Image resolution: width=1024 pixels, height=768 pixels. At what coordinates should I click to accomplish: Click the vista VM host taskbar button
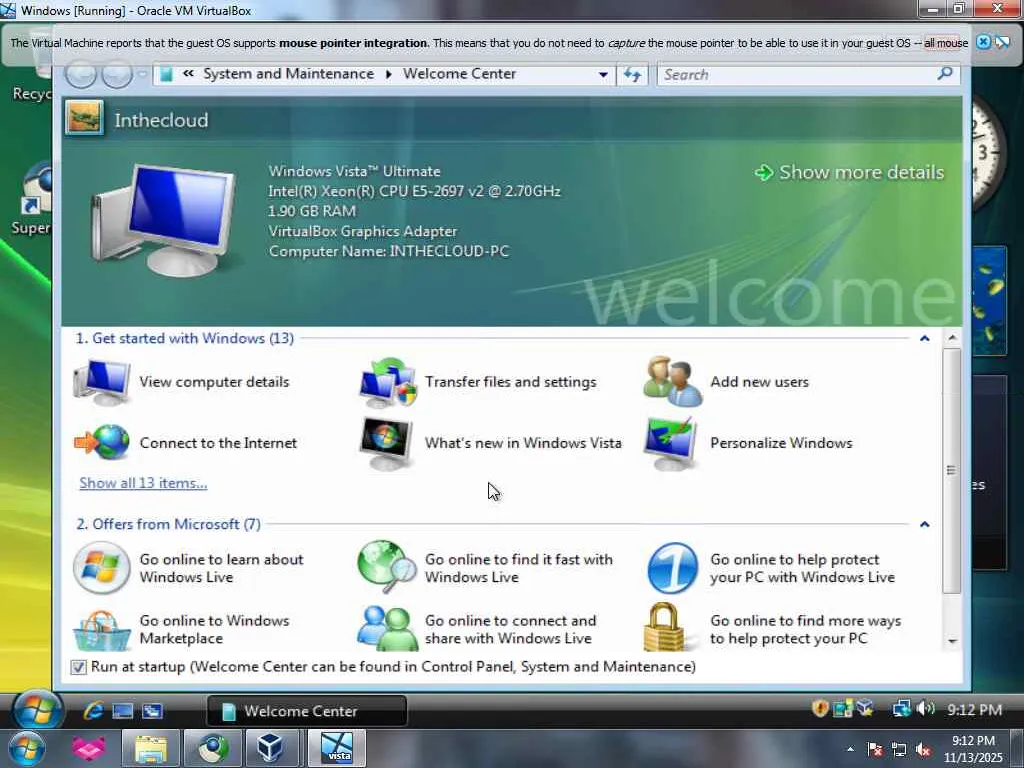337,748
